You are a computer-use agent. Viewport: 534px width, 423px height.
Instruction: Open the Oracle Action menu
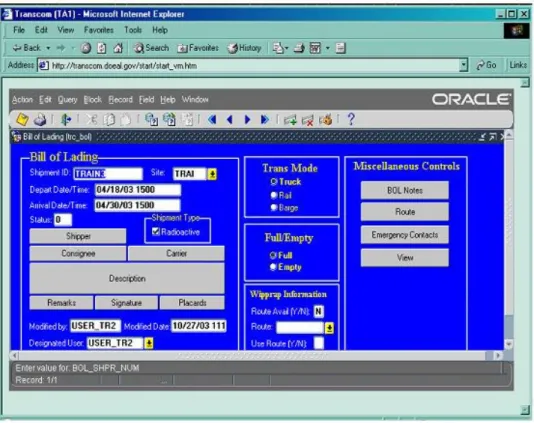click(x=22, y=100)
